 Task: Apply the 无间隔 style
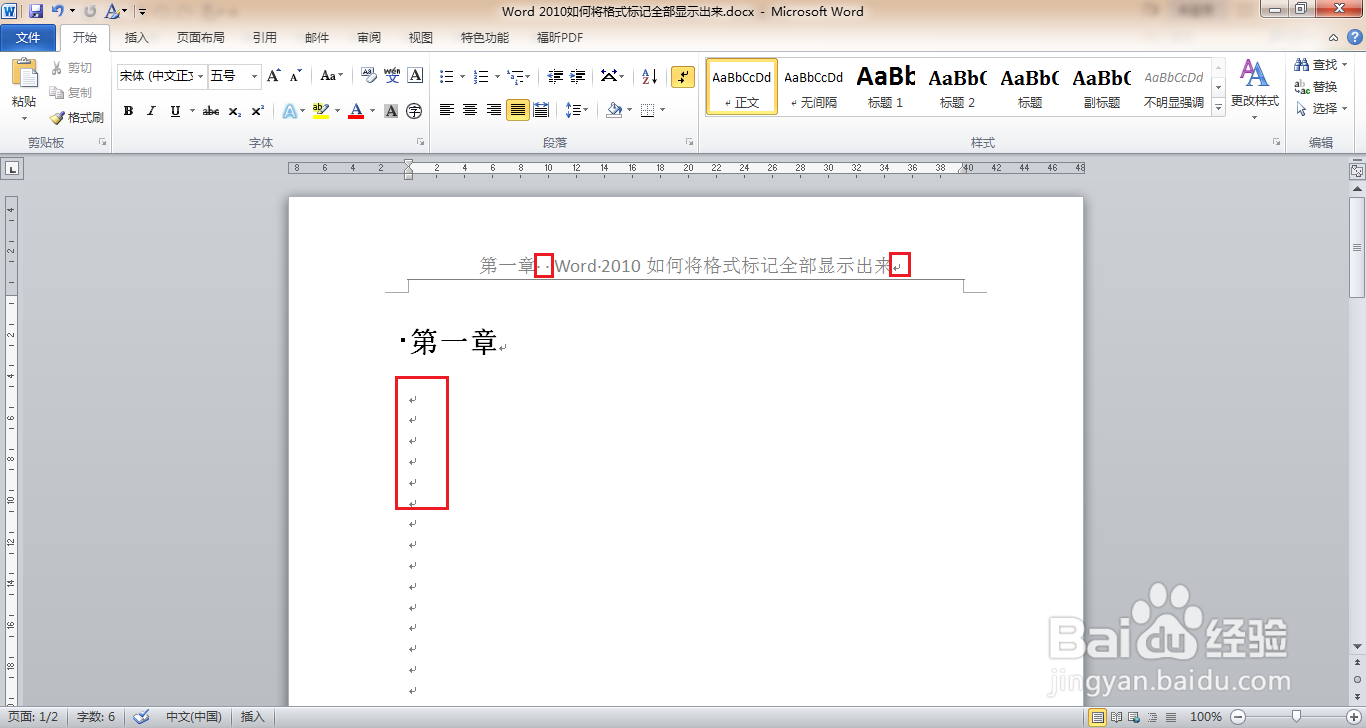[x=814, y=87]
